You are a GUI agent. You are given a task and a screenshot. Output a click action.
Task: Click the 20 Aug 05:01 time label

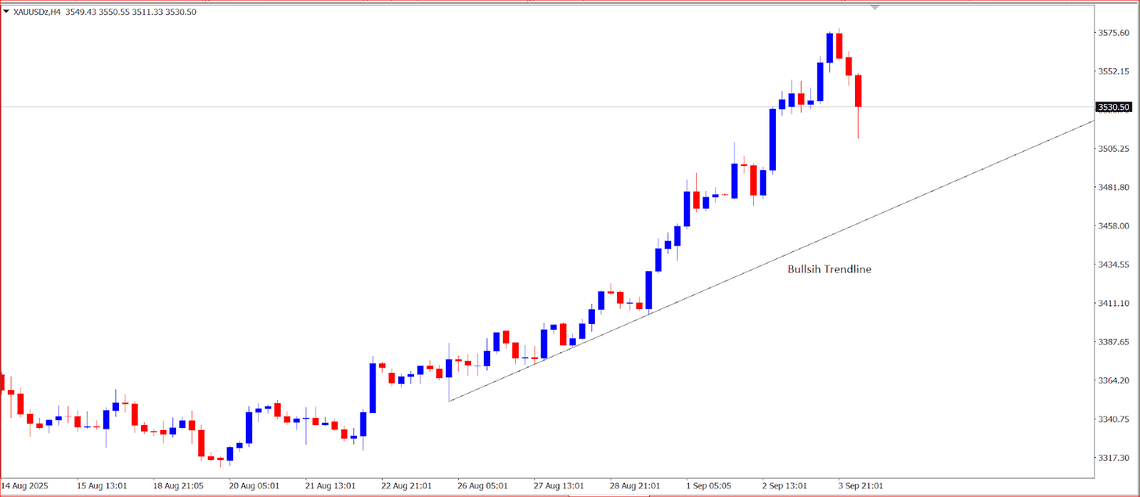click(x=254, y=486)
